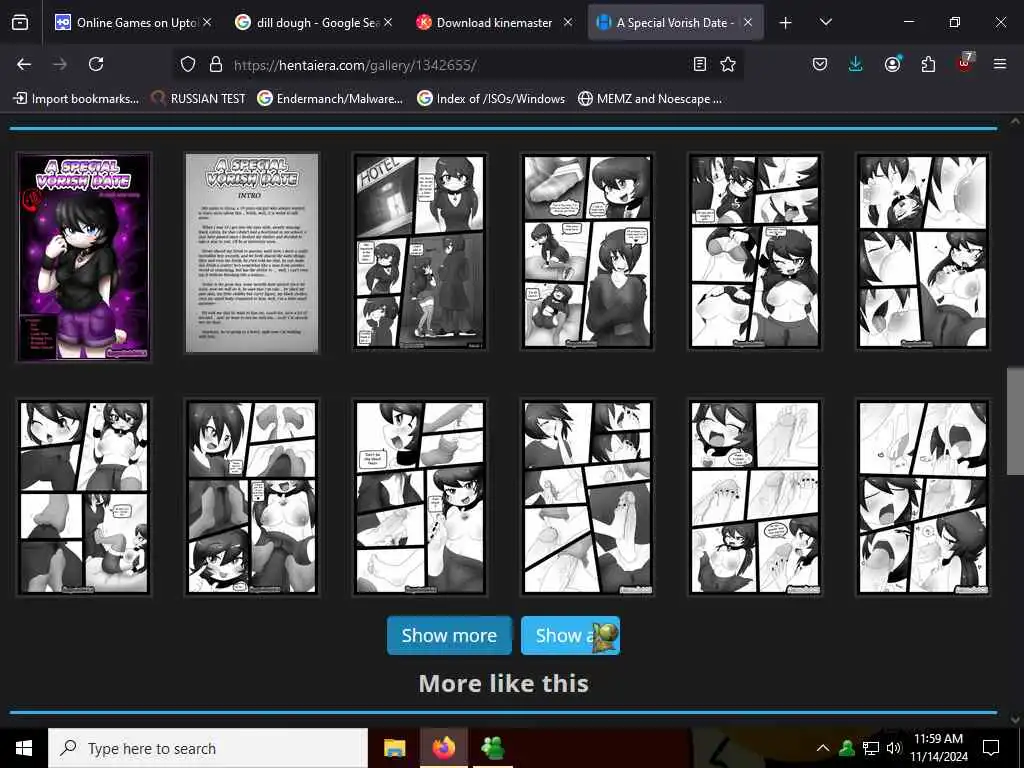Open the Firefox application hamburger menu

999,64
